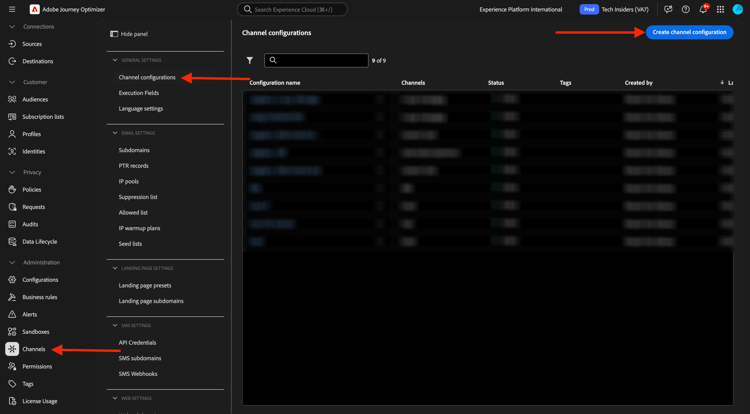Viewport: 750px width, 414px height.
Task: Click Experience Platform International text
Action: coord(521,10)
